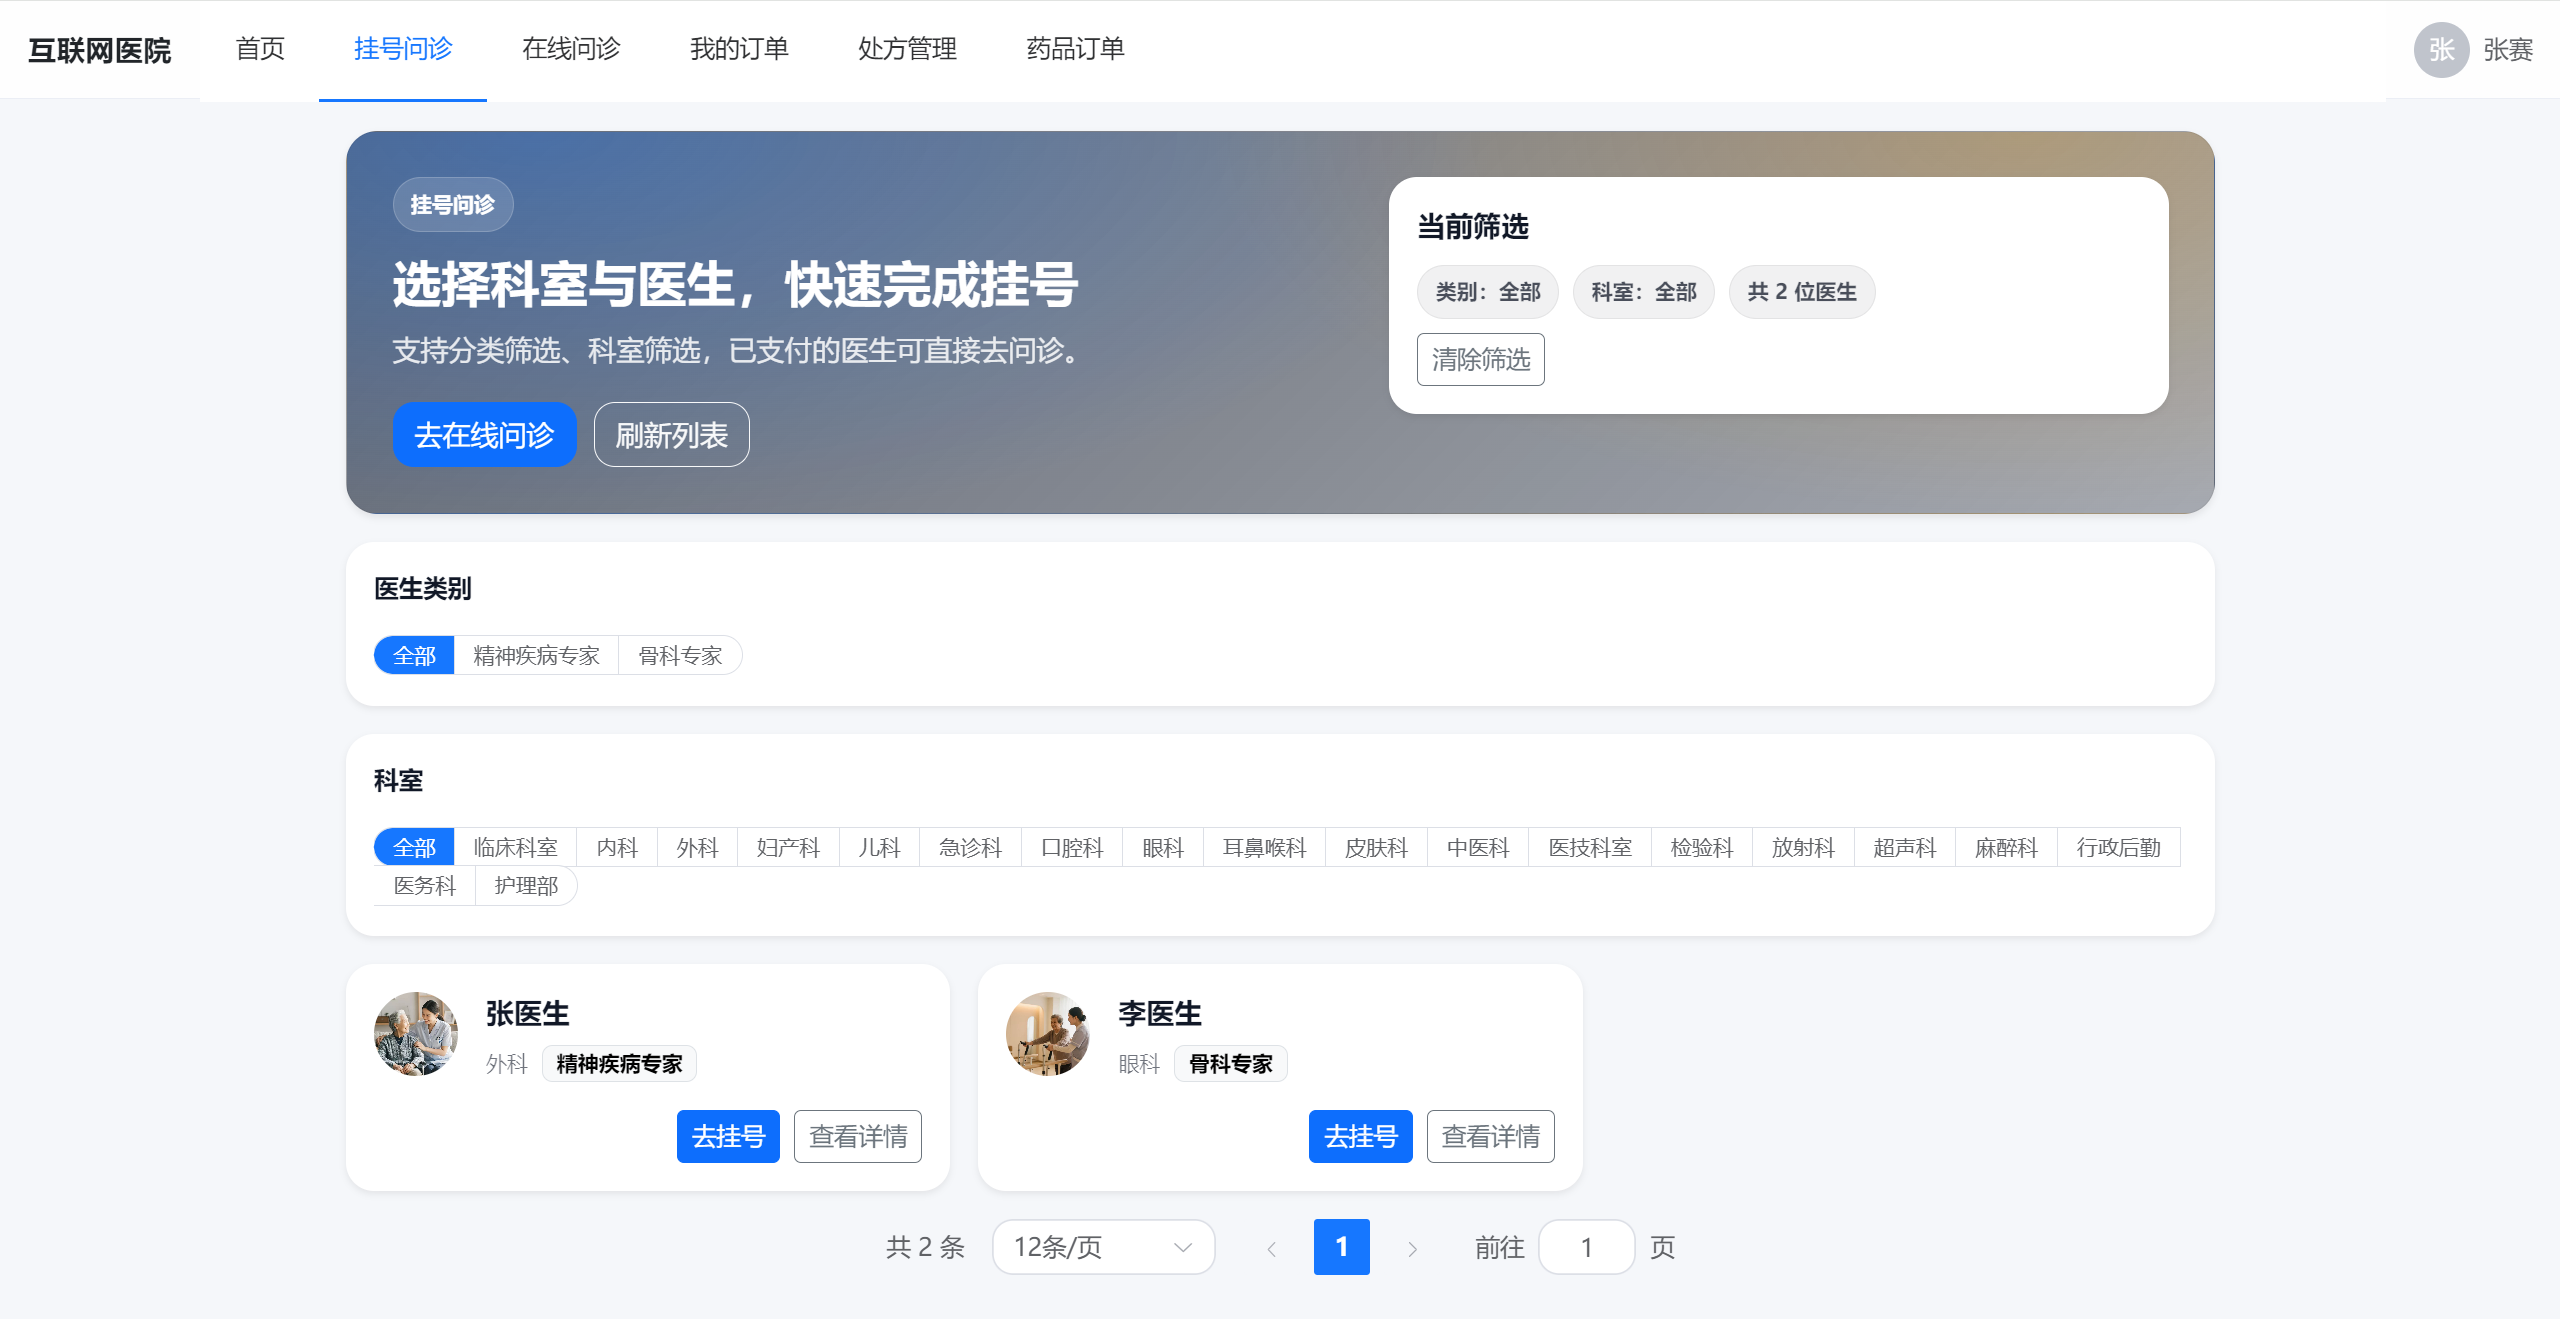Open 处方管理 from the navigation
This screenshot has width=2560, height=1319.
pyautogui.click(x=905, y=49)
